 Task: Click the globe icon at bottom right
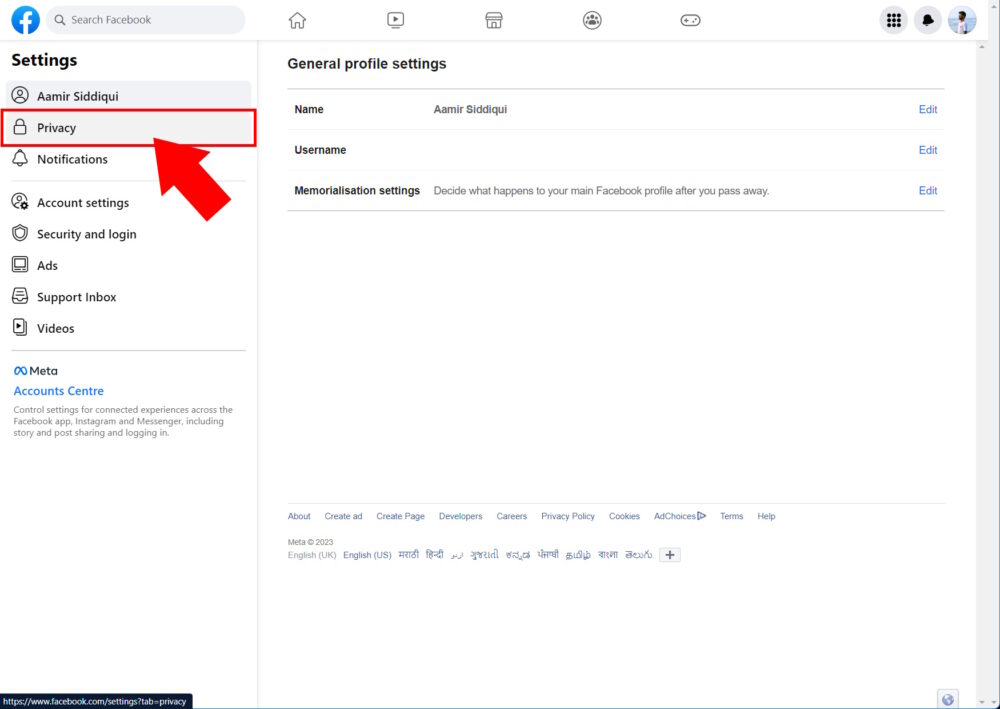(948, 698)
